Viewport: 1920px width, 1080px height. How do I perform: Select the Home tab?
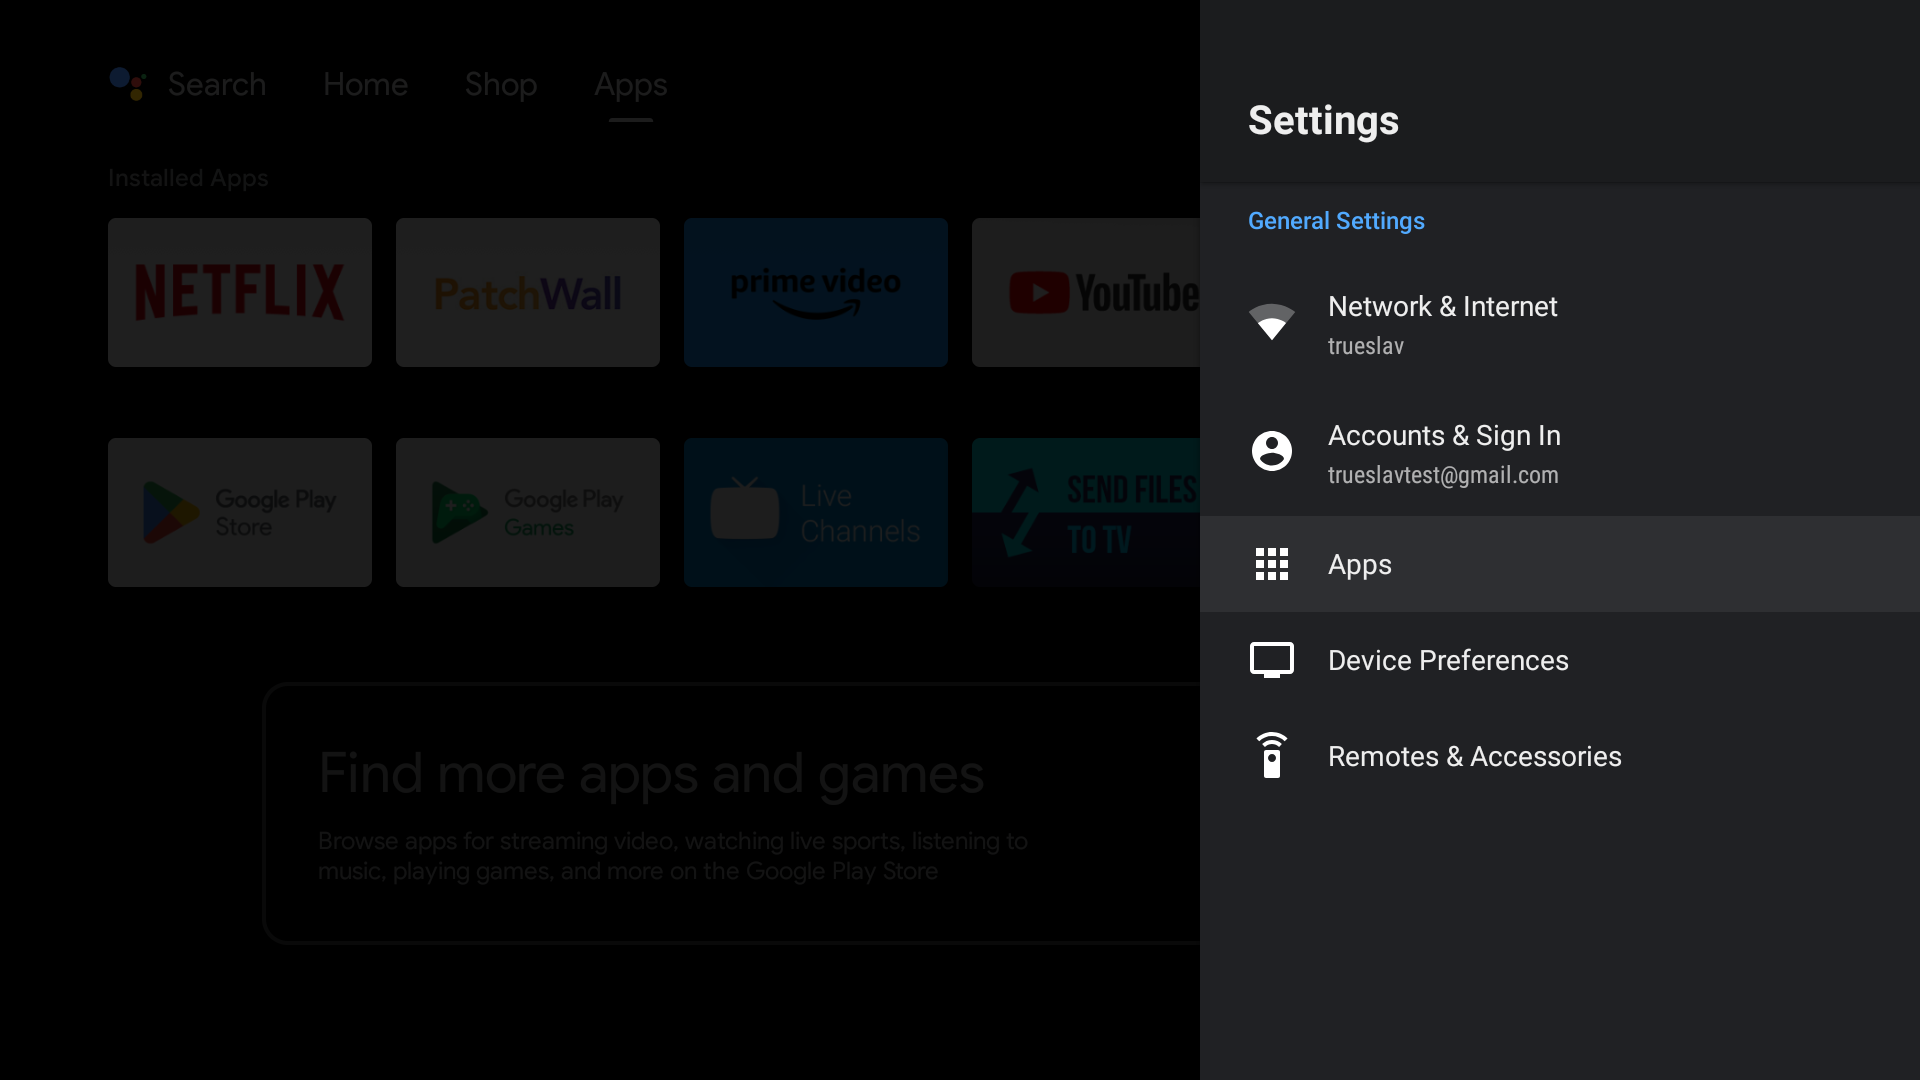[x=365, y=84]
